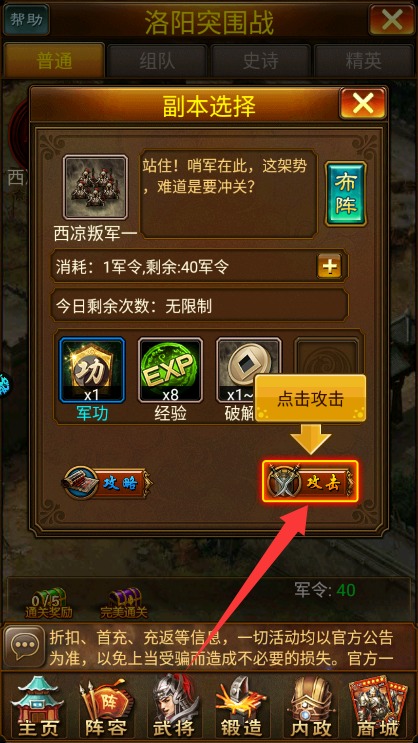The image size is (418, 743).
Task: Select the 破解 coin reward icon
Action: [x=248, y=370]
